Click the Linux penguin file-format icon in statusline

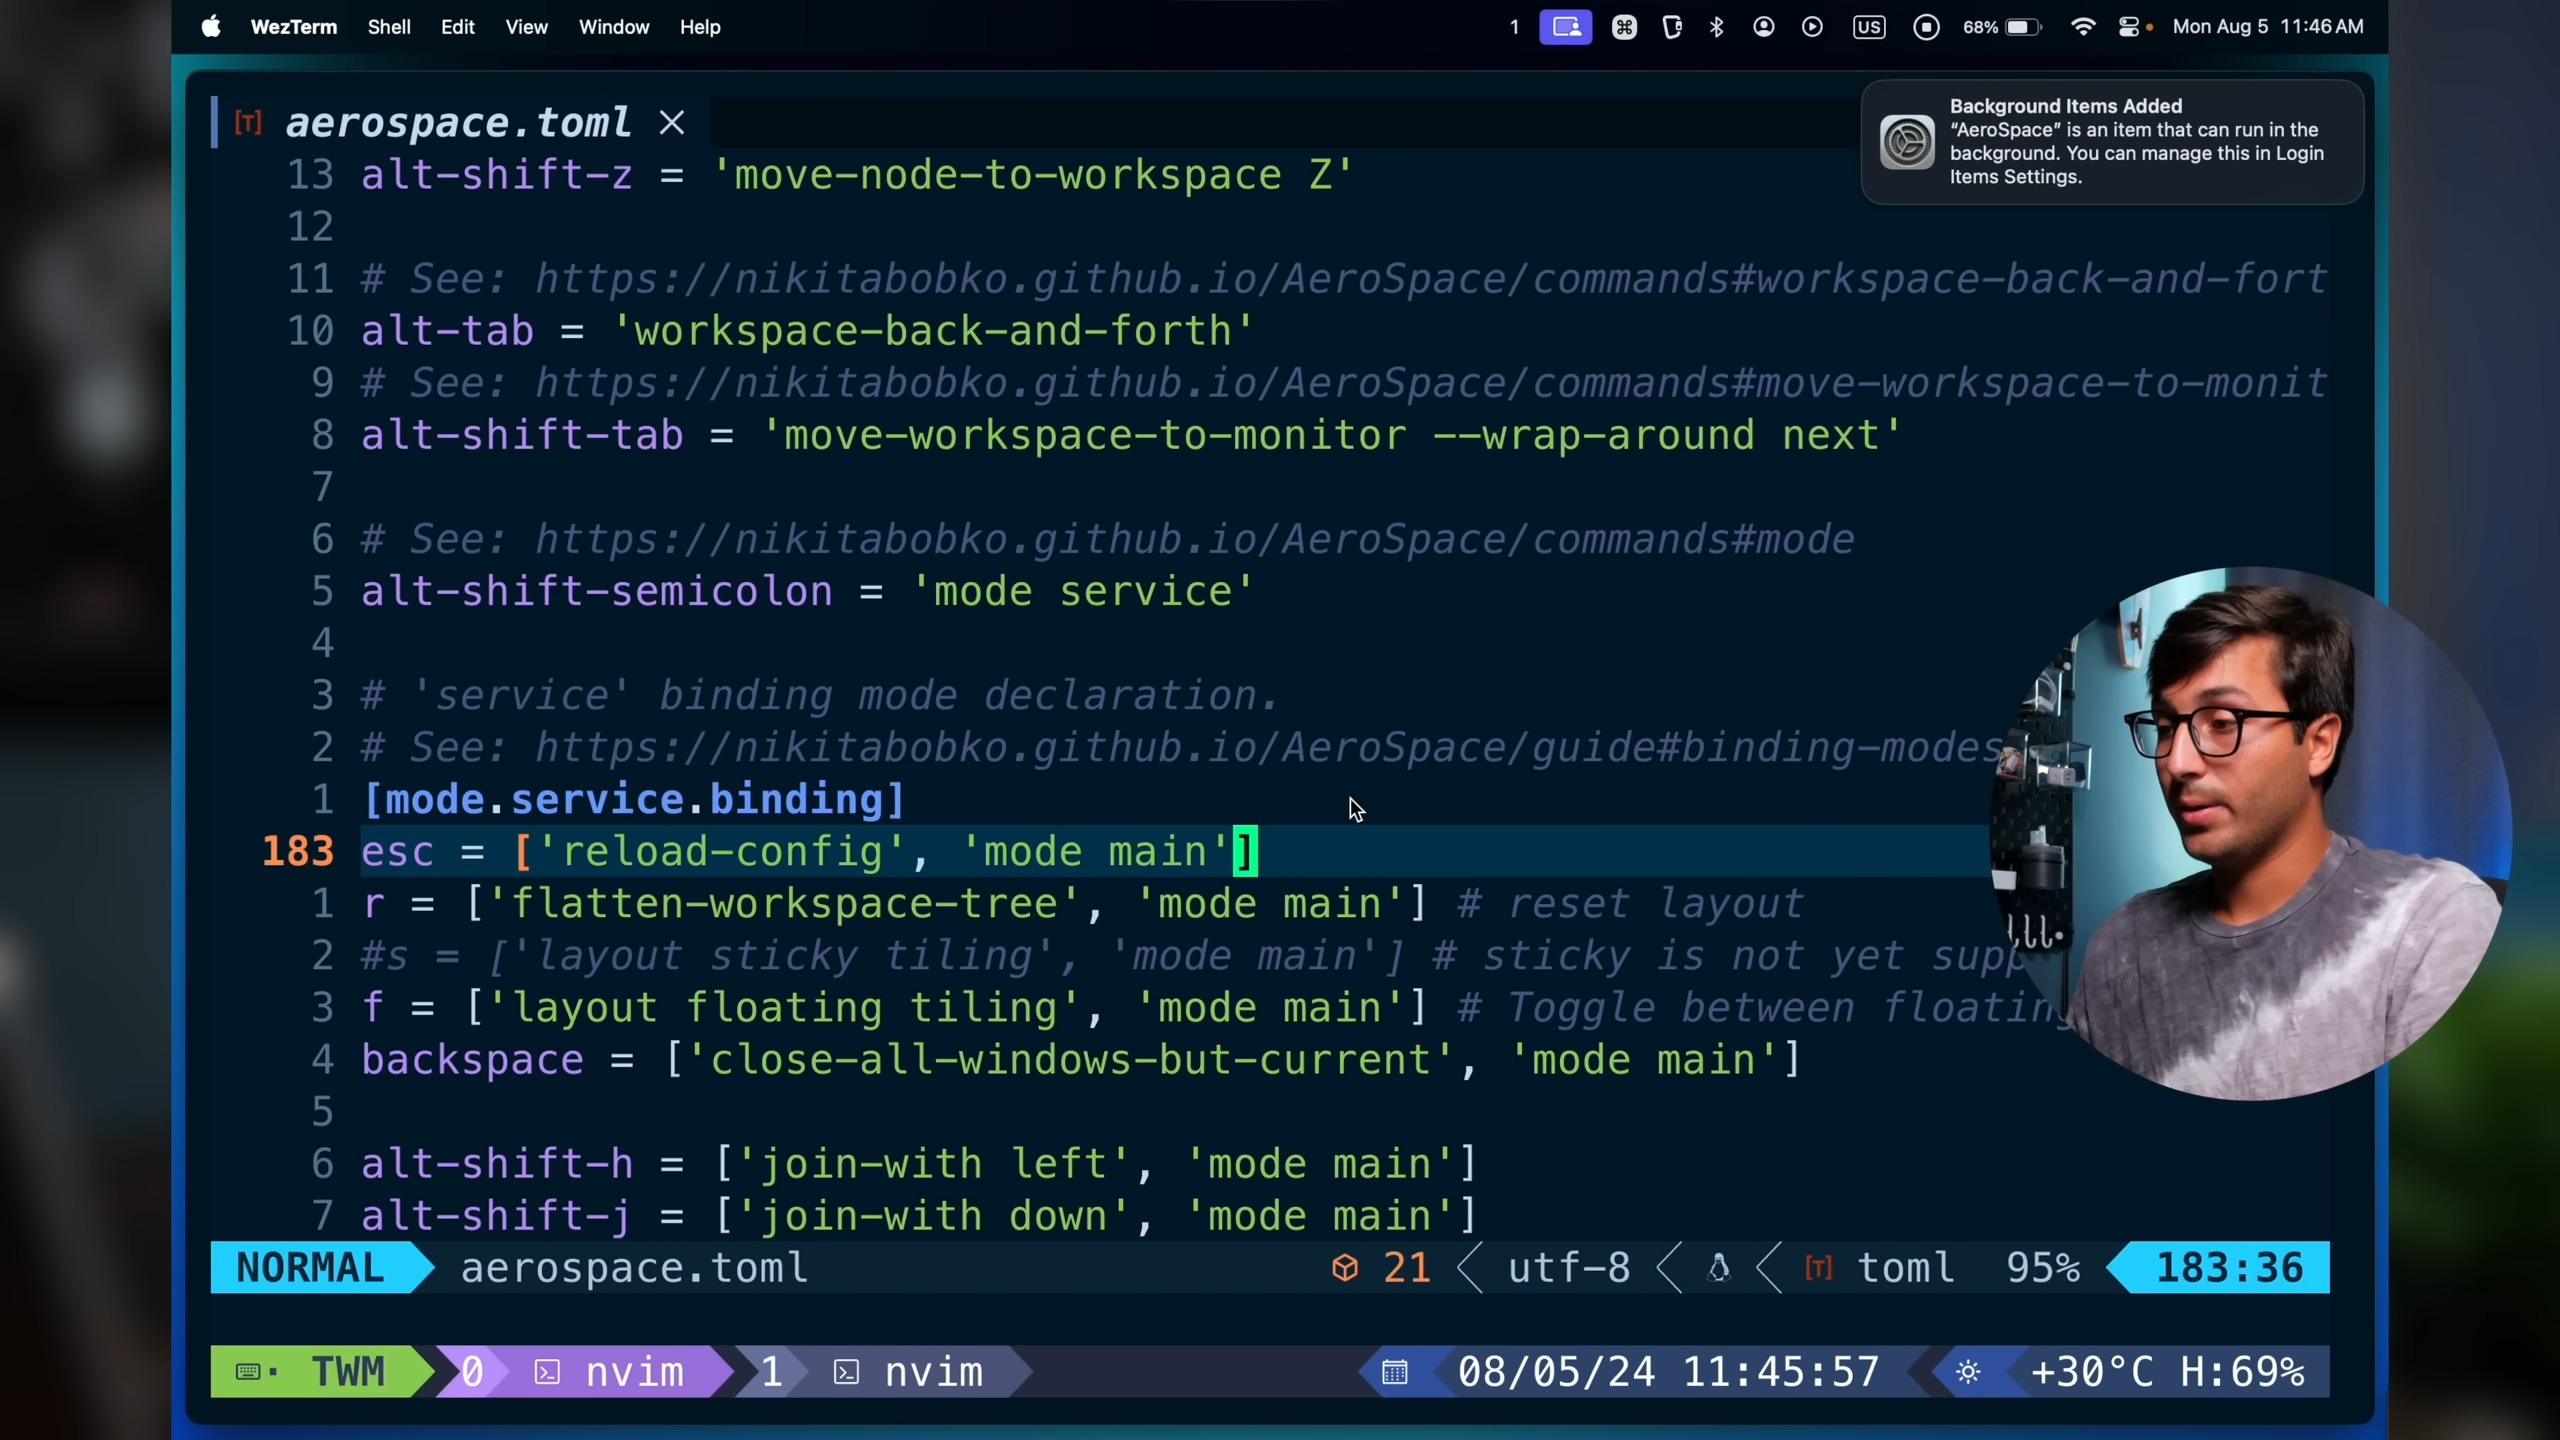1719,1268
